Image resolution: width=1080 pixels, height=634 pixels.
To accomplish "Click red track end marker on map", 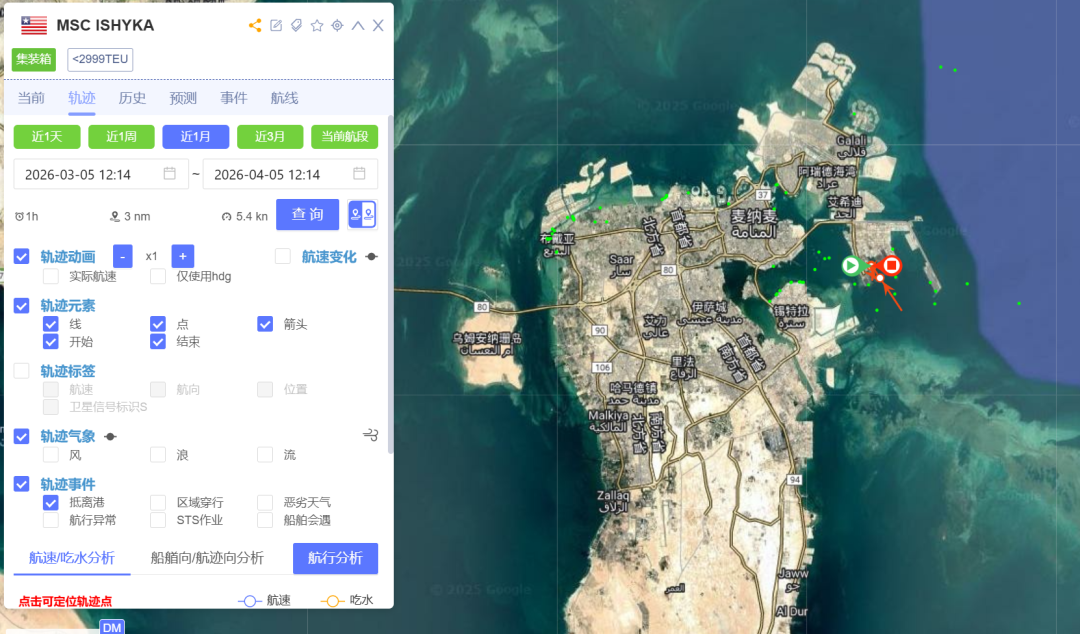I will [891, 265].
